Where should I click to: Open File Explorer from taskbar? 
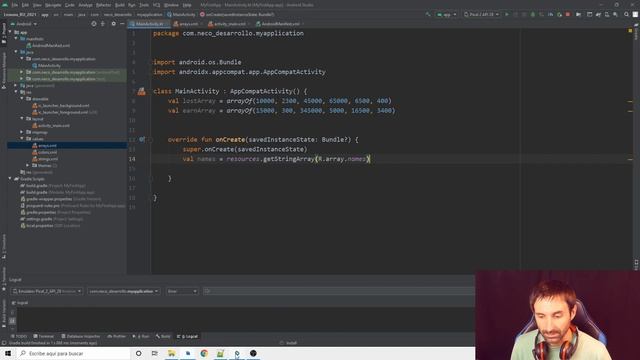coord(171,353)
